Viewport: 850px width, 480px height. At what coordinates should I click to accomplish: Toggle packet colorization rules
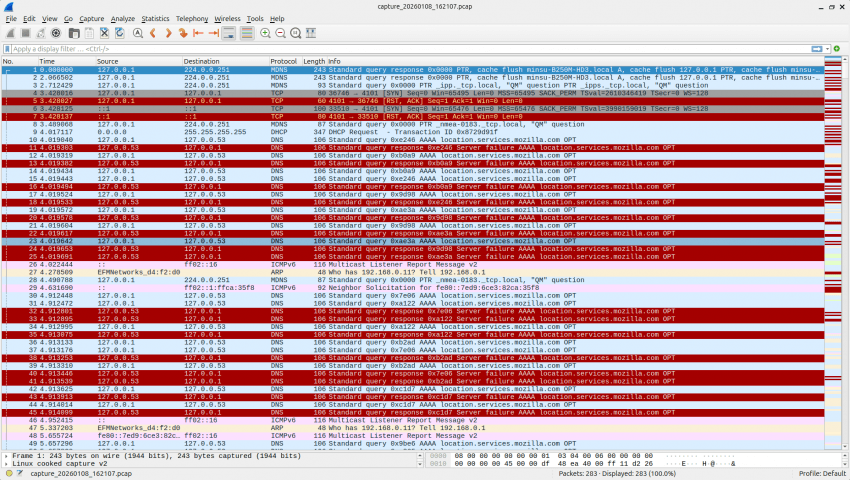(247, 33)
